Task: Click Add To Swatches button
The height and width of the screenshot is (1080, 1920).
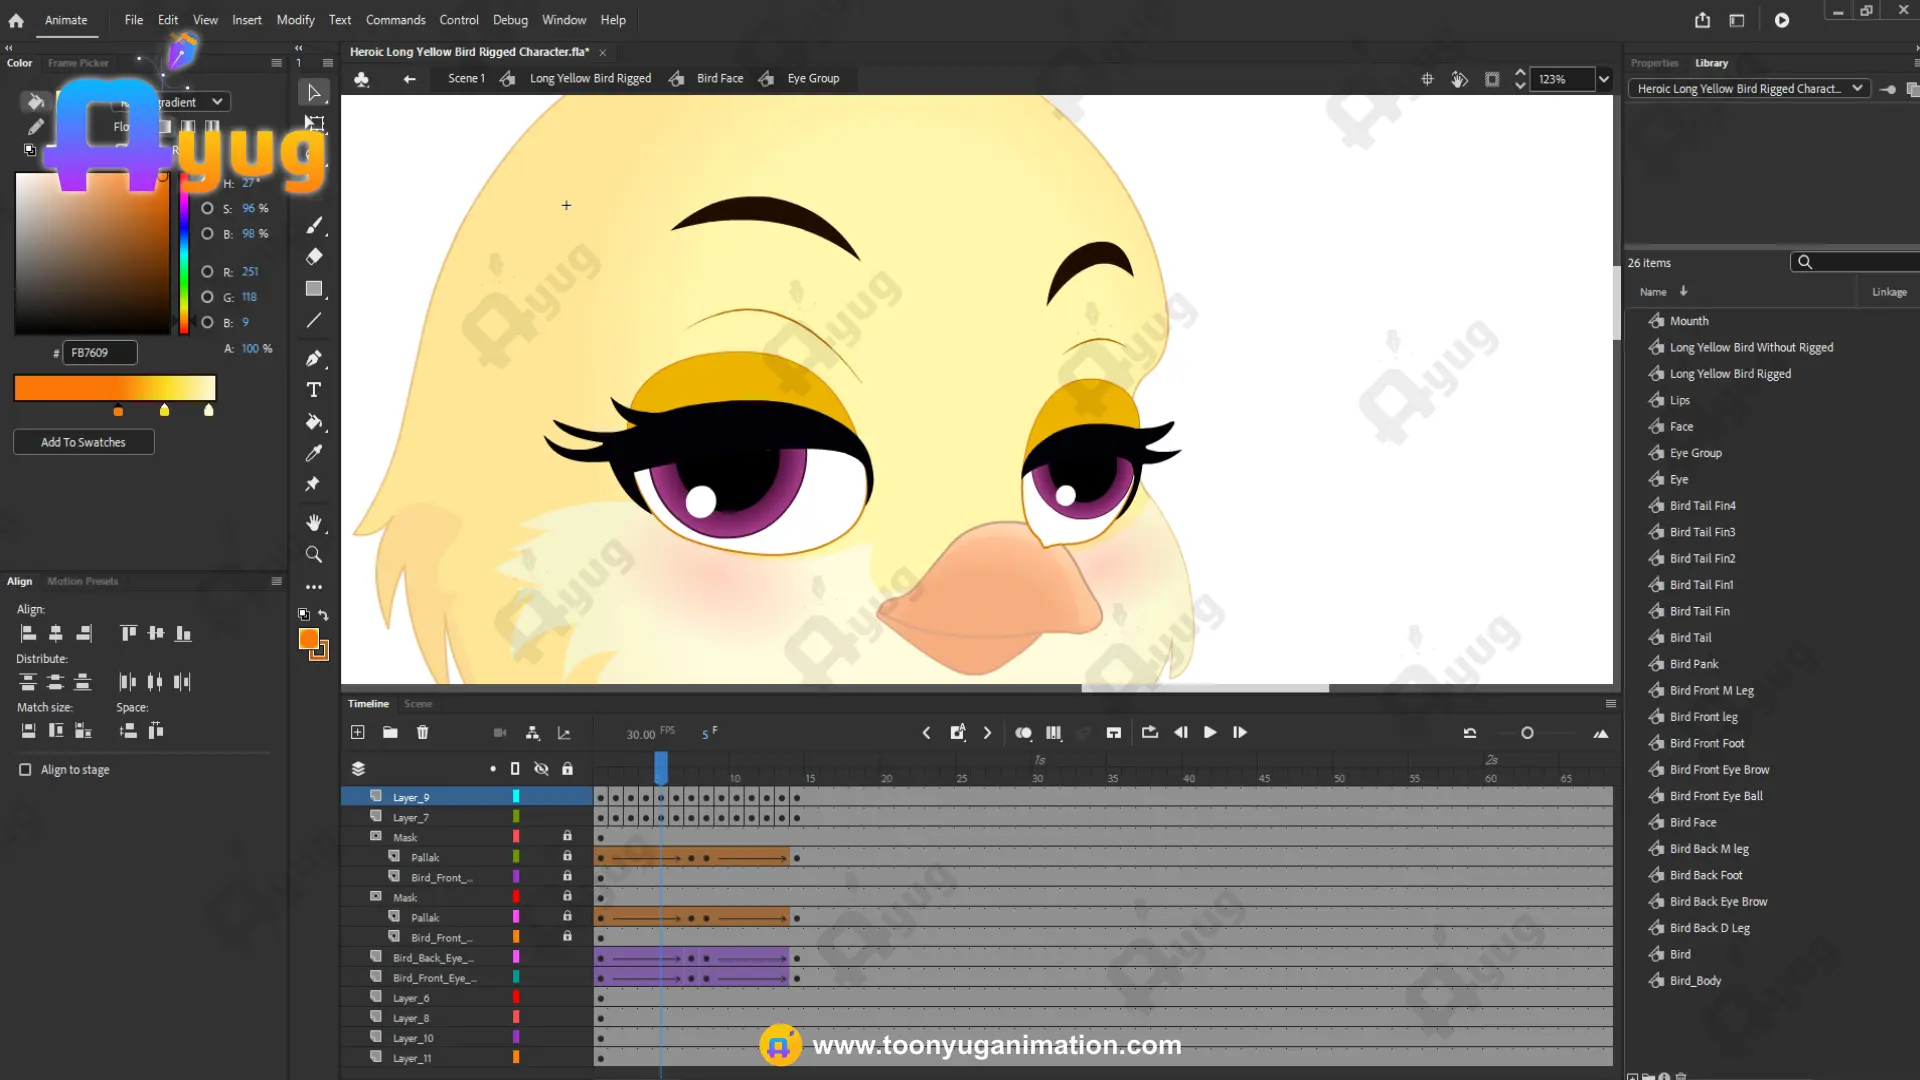Action: [83, 442]
